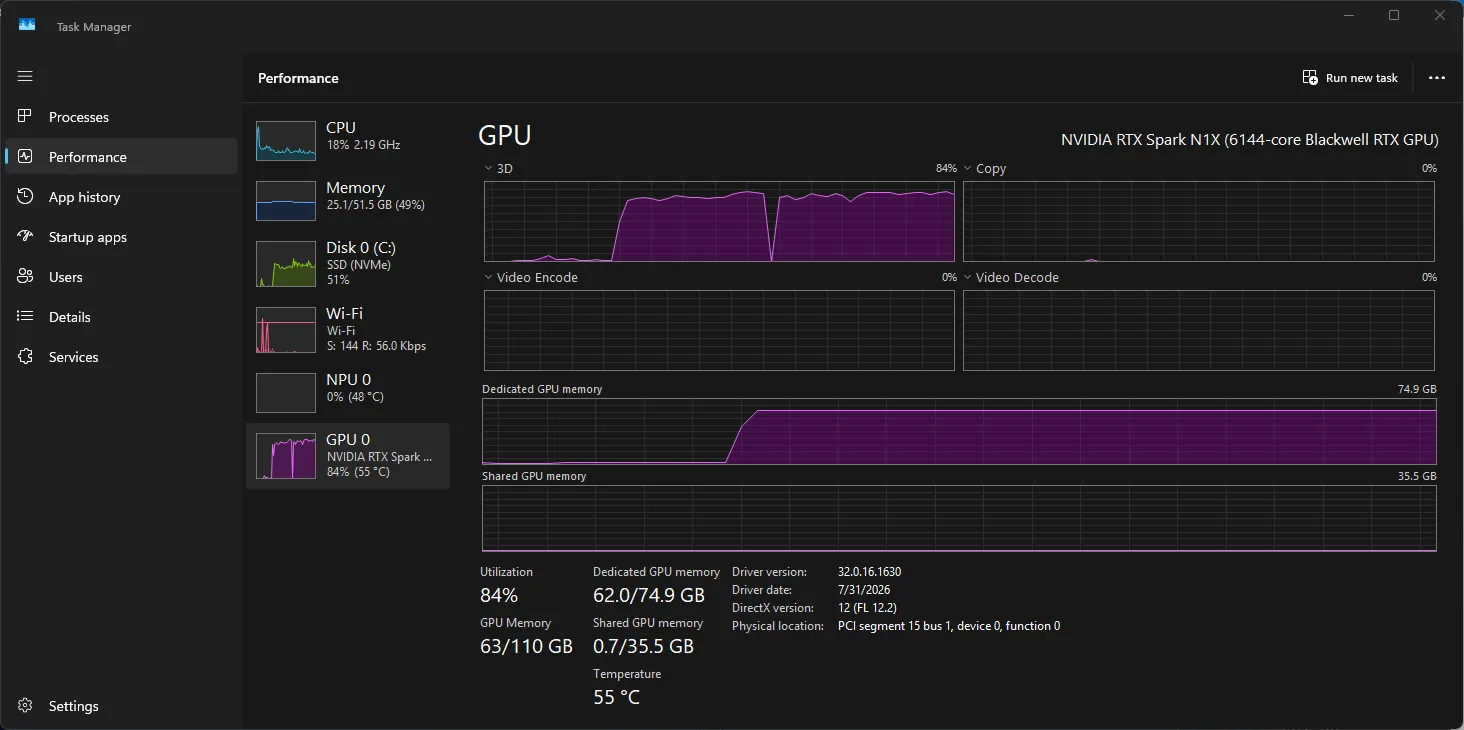The width and height of the screenshot is (1464, 730).
Task: Open the Details page label
Action: coord(70,317)
